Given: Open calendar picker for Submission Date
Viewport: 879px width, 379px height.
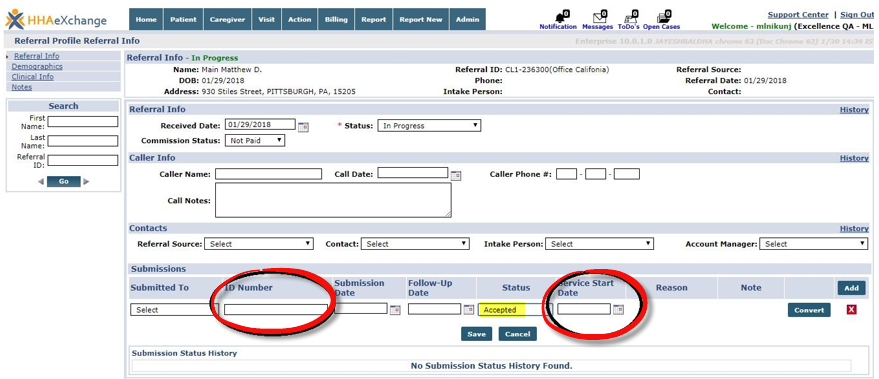Looking at the screenshot, I should point(395,310).
